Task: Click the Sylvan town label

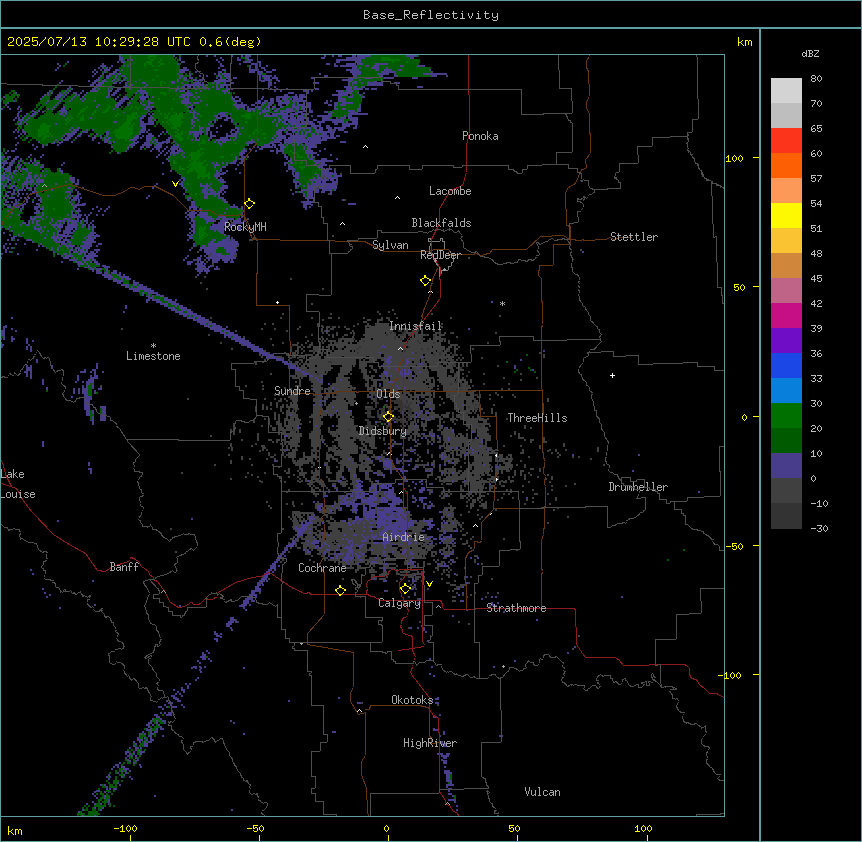Action: (x=390, y=245)
